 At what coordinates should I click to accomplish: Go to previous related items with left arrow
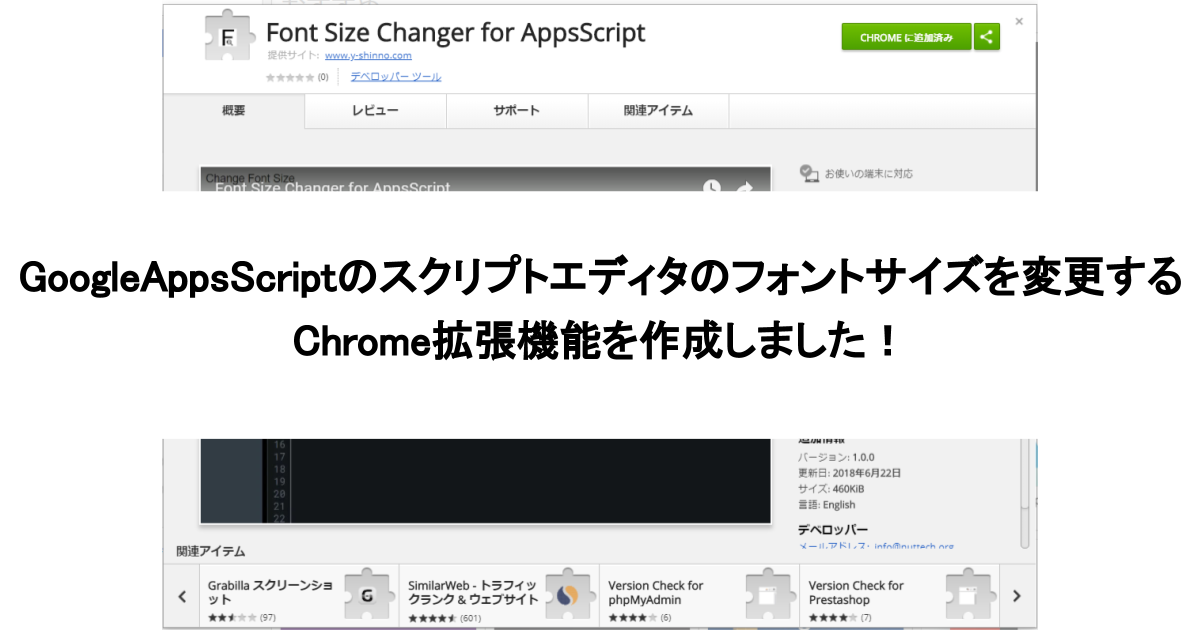pos(182,596)
